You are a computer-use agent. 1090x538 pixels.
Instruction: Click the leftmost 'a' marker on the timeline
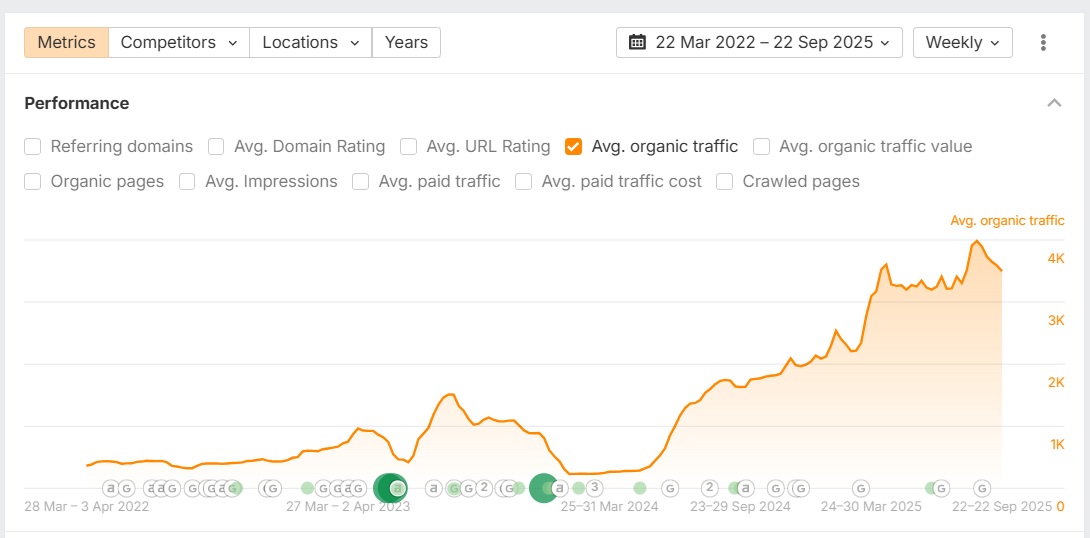pyautogui.click(x=111, y=488)
